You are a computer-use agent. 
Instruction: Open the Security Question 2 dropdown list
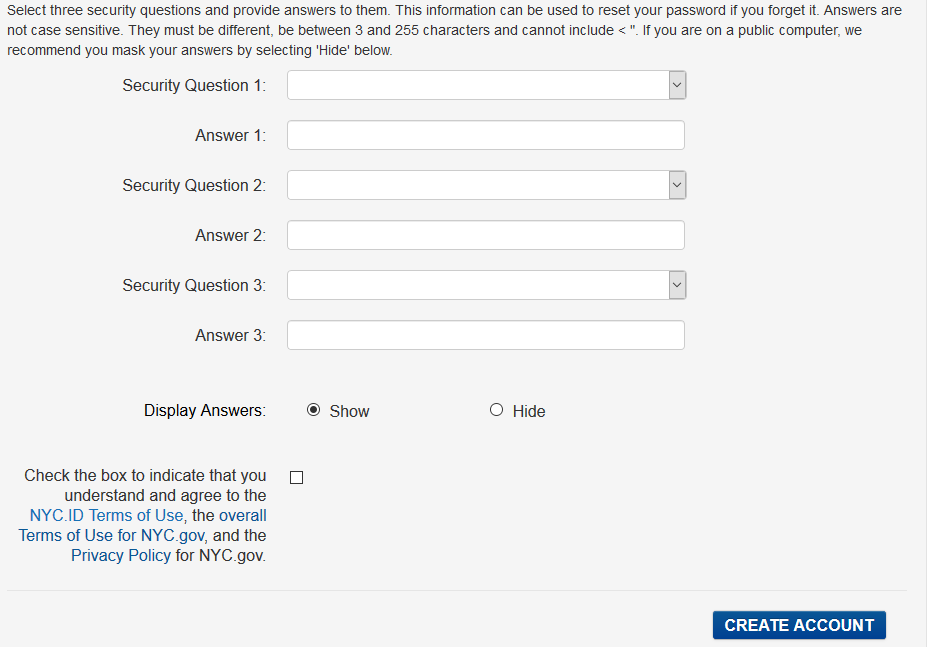point(487,185)
